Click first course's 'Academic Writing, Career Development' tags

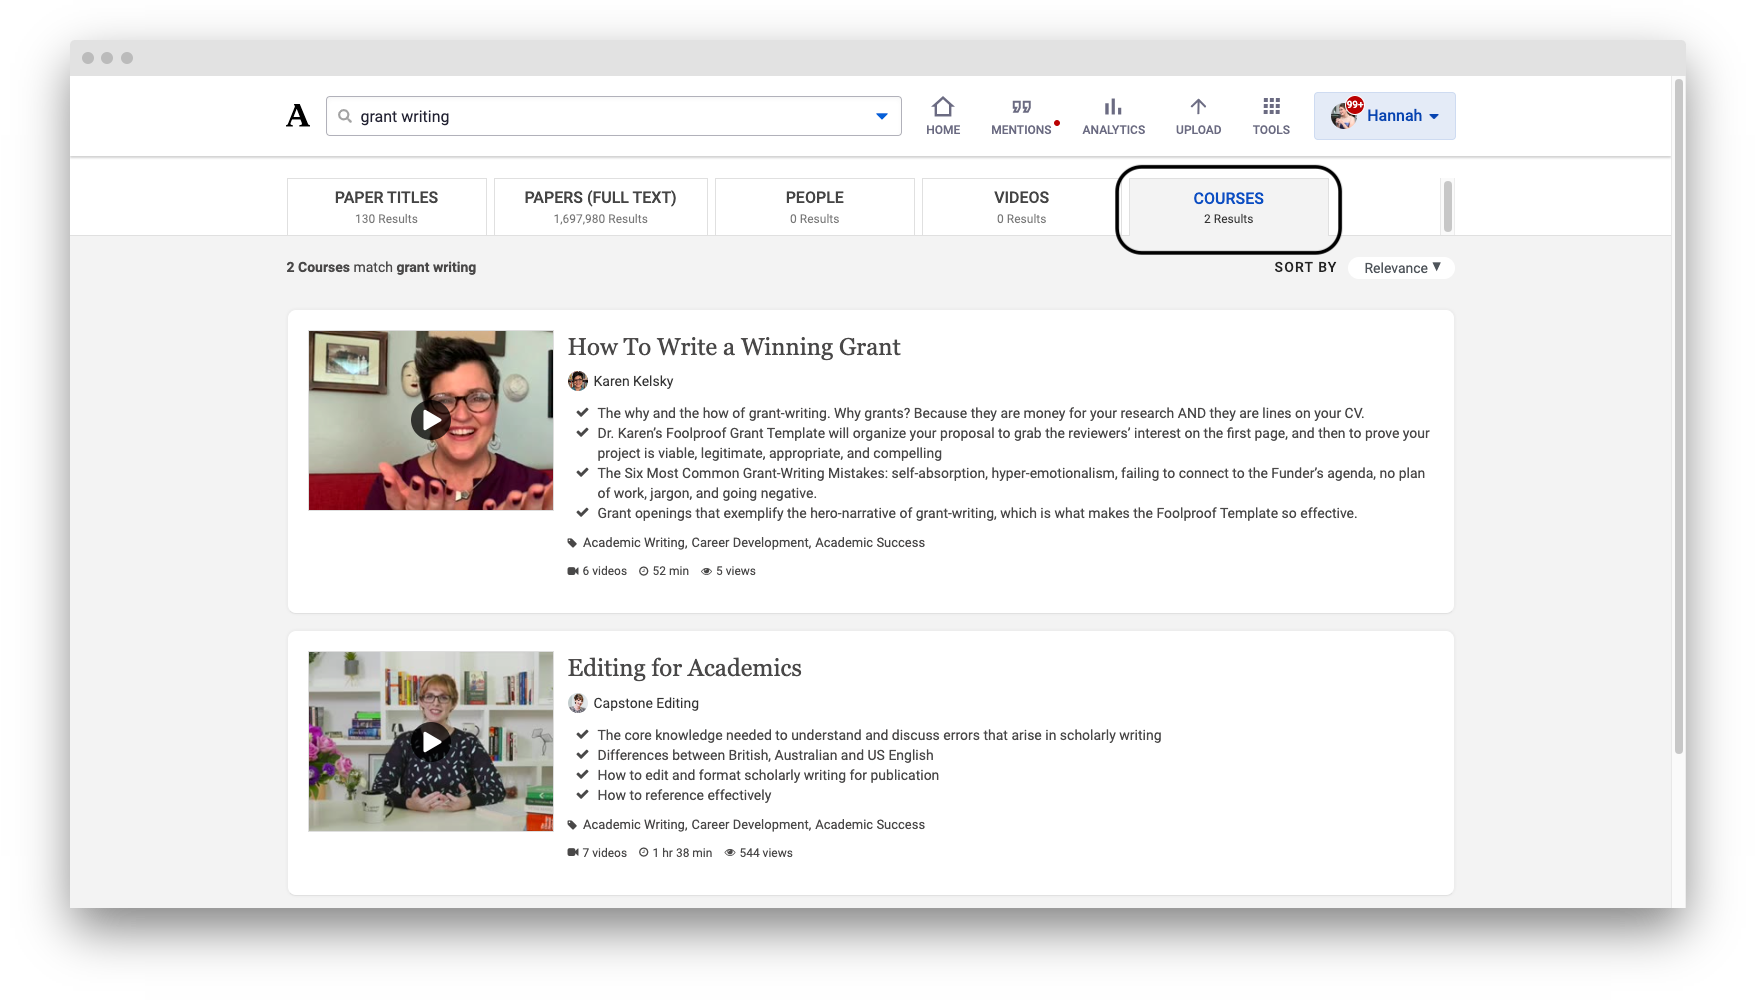coord(754,543)
